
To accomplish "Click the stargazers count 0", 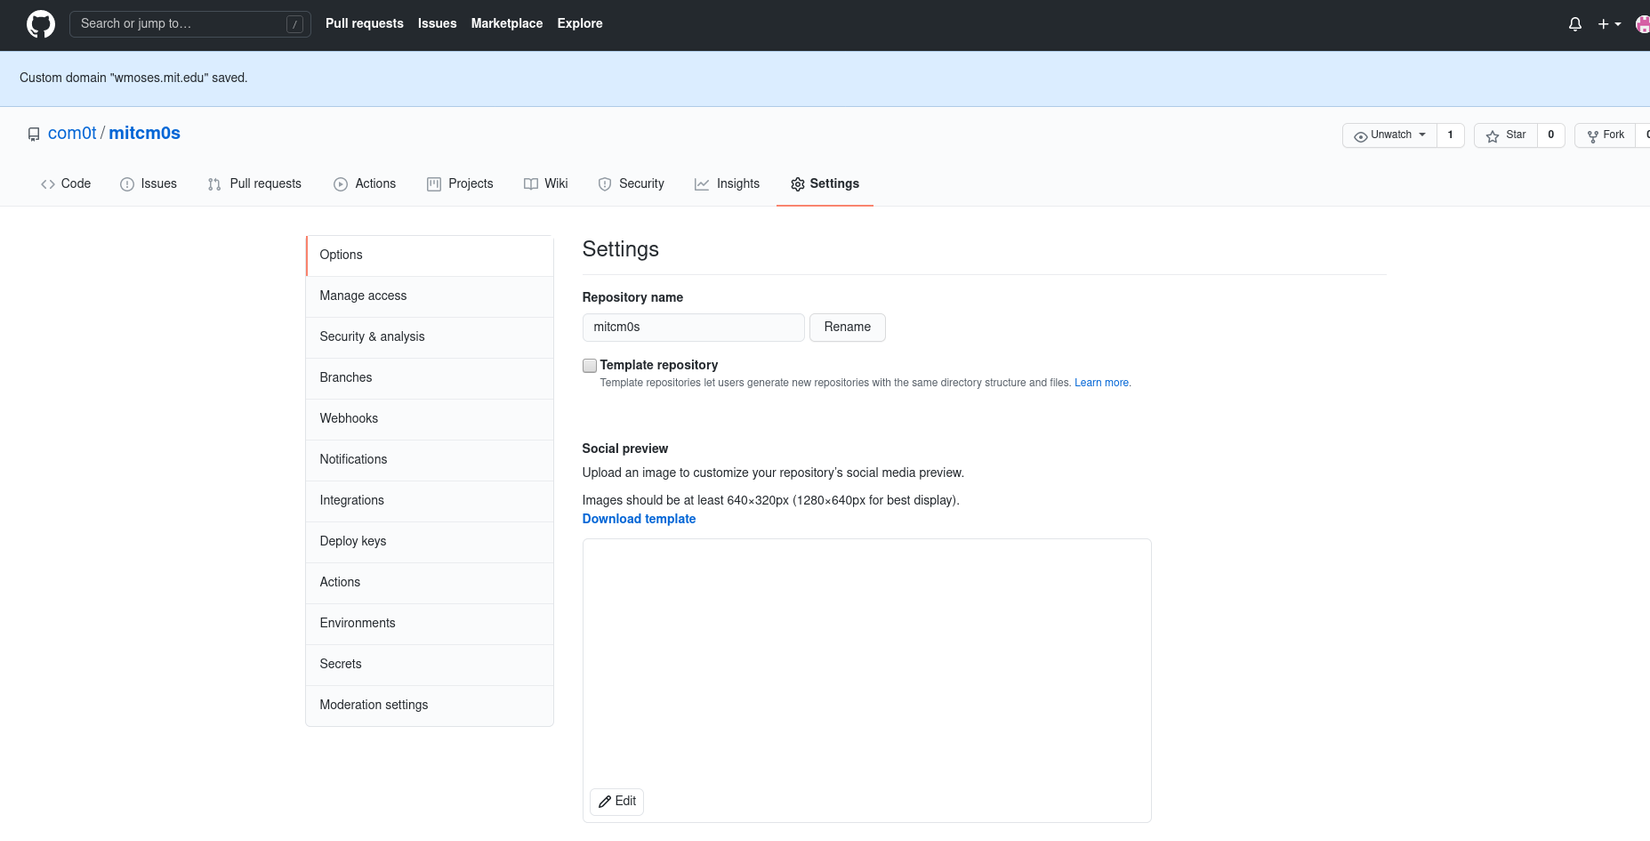I will pos(1551,136).
